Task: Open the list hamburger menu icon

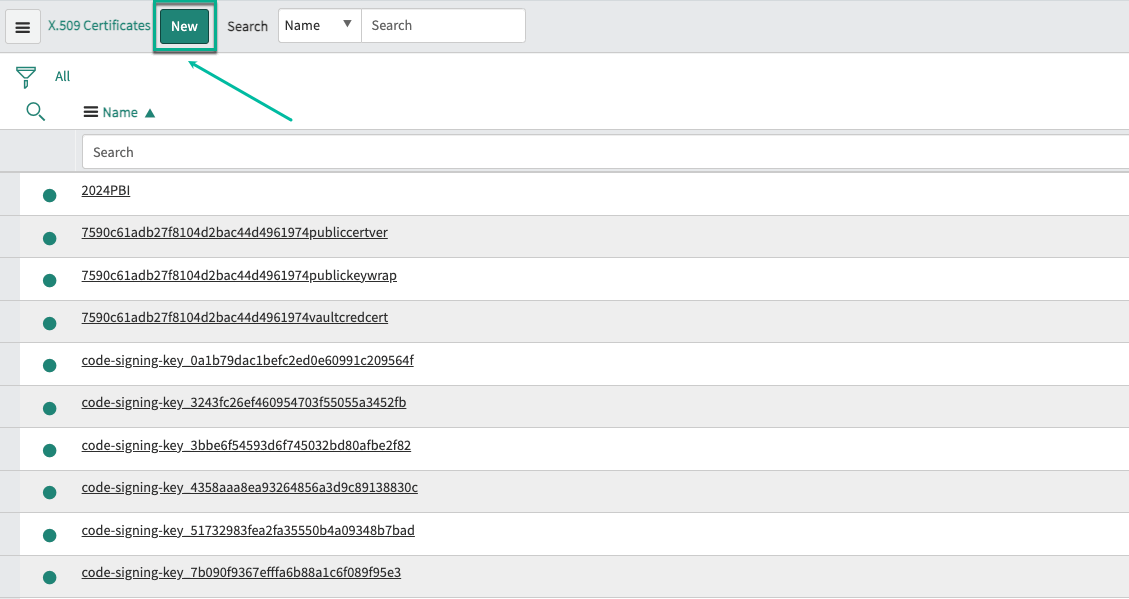Action: pyautogui.click(x=23, y=27)
